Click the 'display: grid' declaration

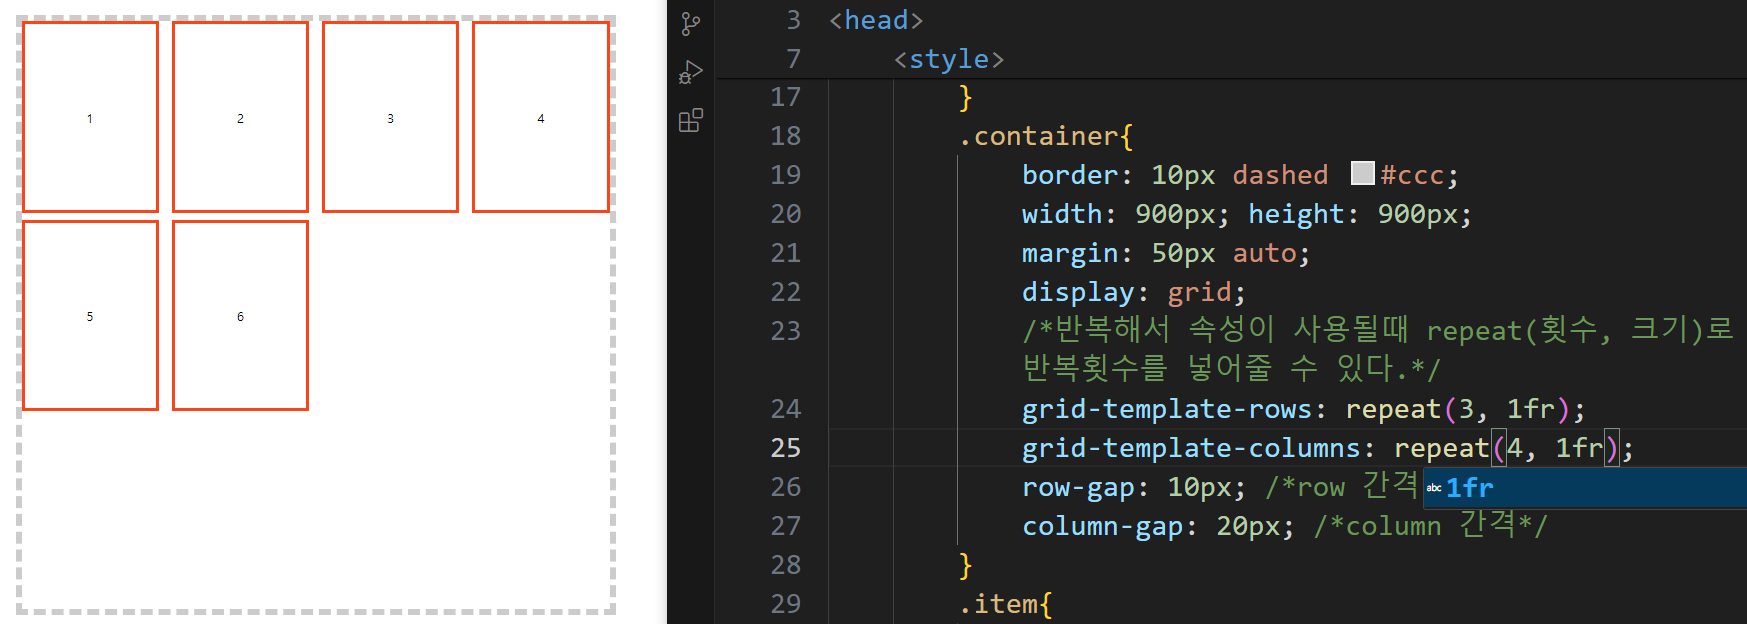[x=1134, y=292]
